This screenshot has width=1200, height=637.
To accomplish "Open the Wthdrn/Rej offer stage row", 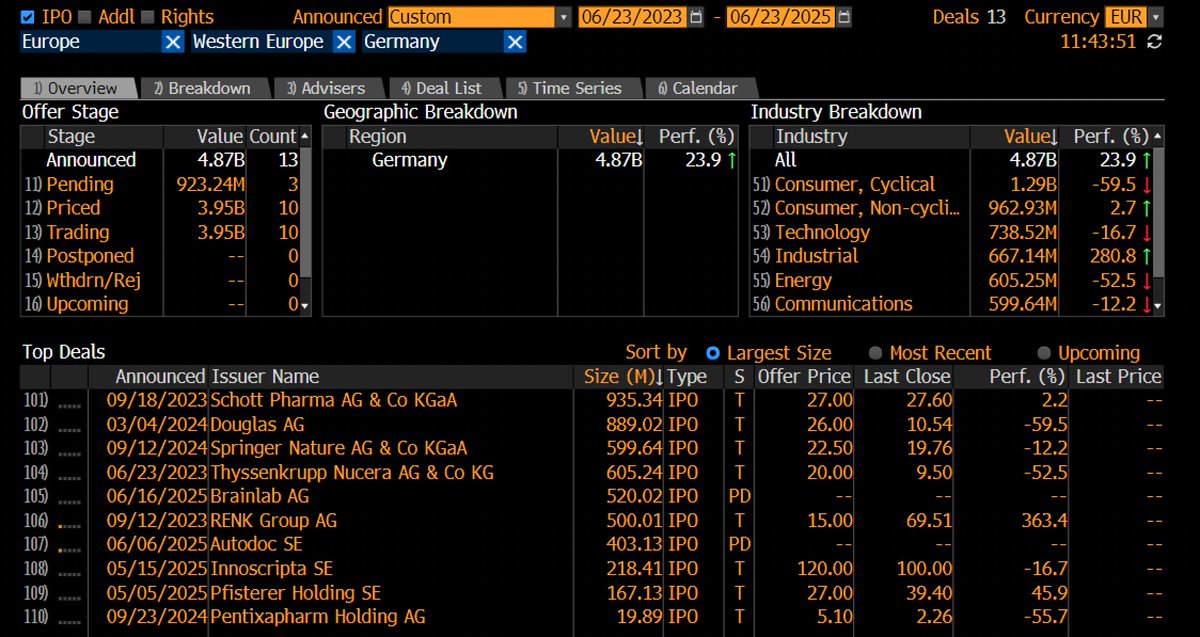I will point(160,280).
